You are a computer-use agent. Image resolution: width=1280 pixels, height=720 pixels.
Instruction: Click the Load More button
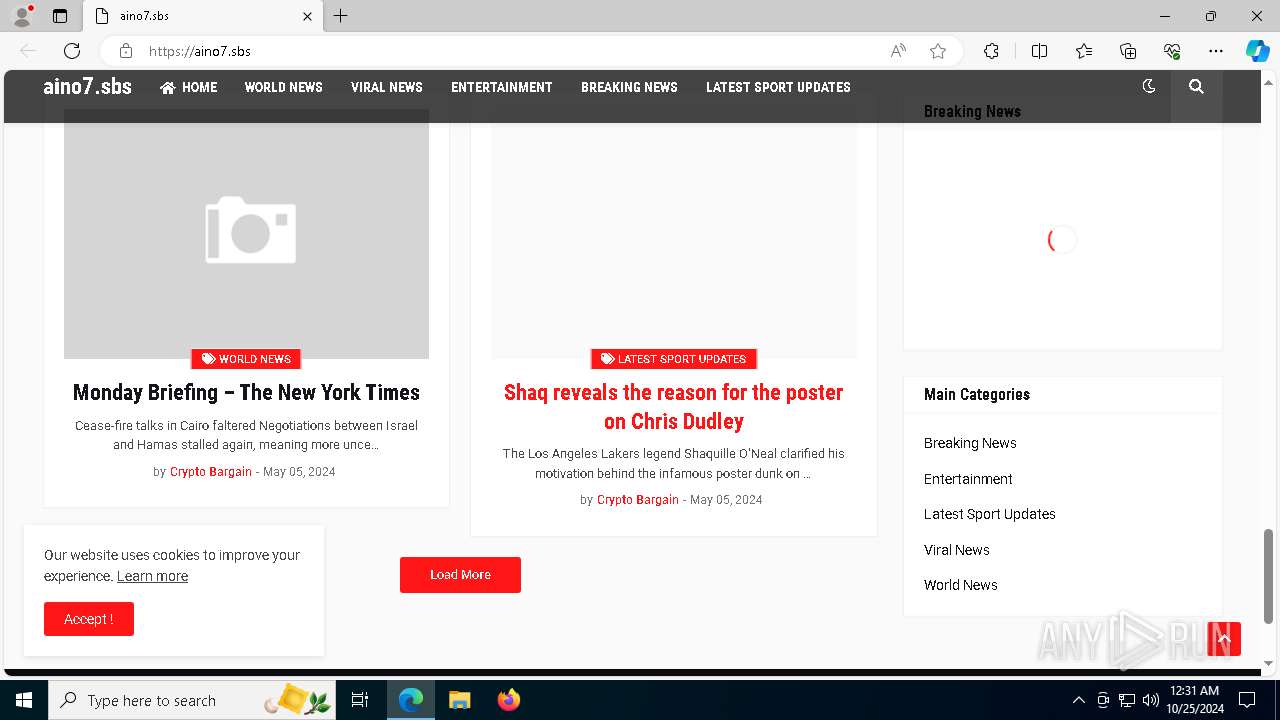tap(460, 575)
